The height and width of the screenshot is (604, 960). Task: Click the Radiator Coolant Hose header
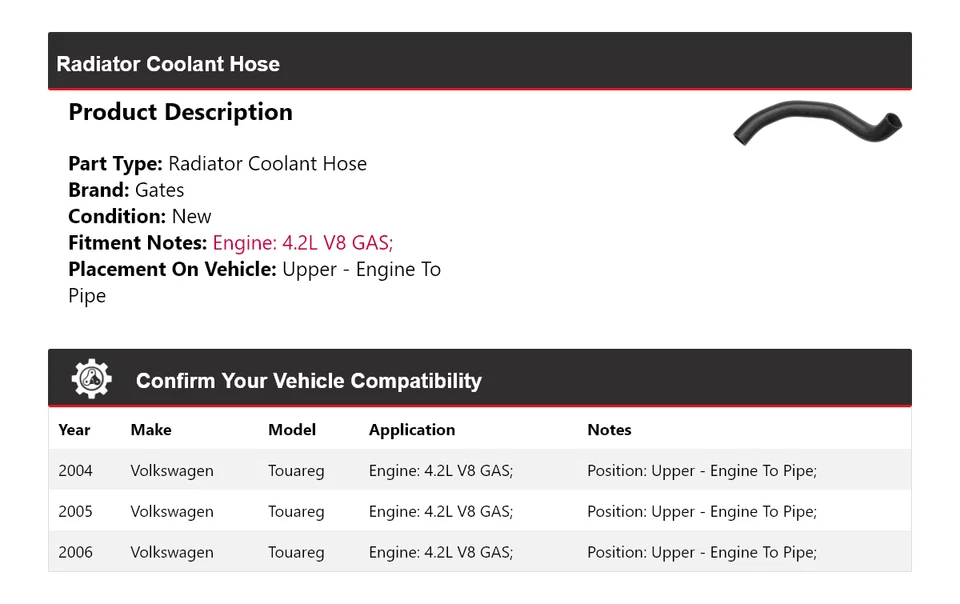click(168, 64)
